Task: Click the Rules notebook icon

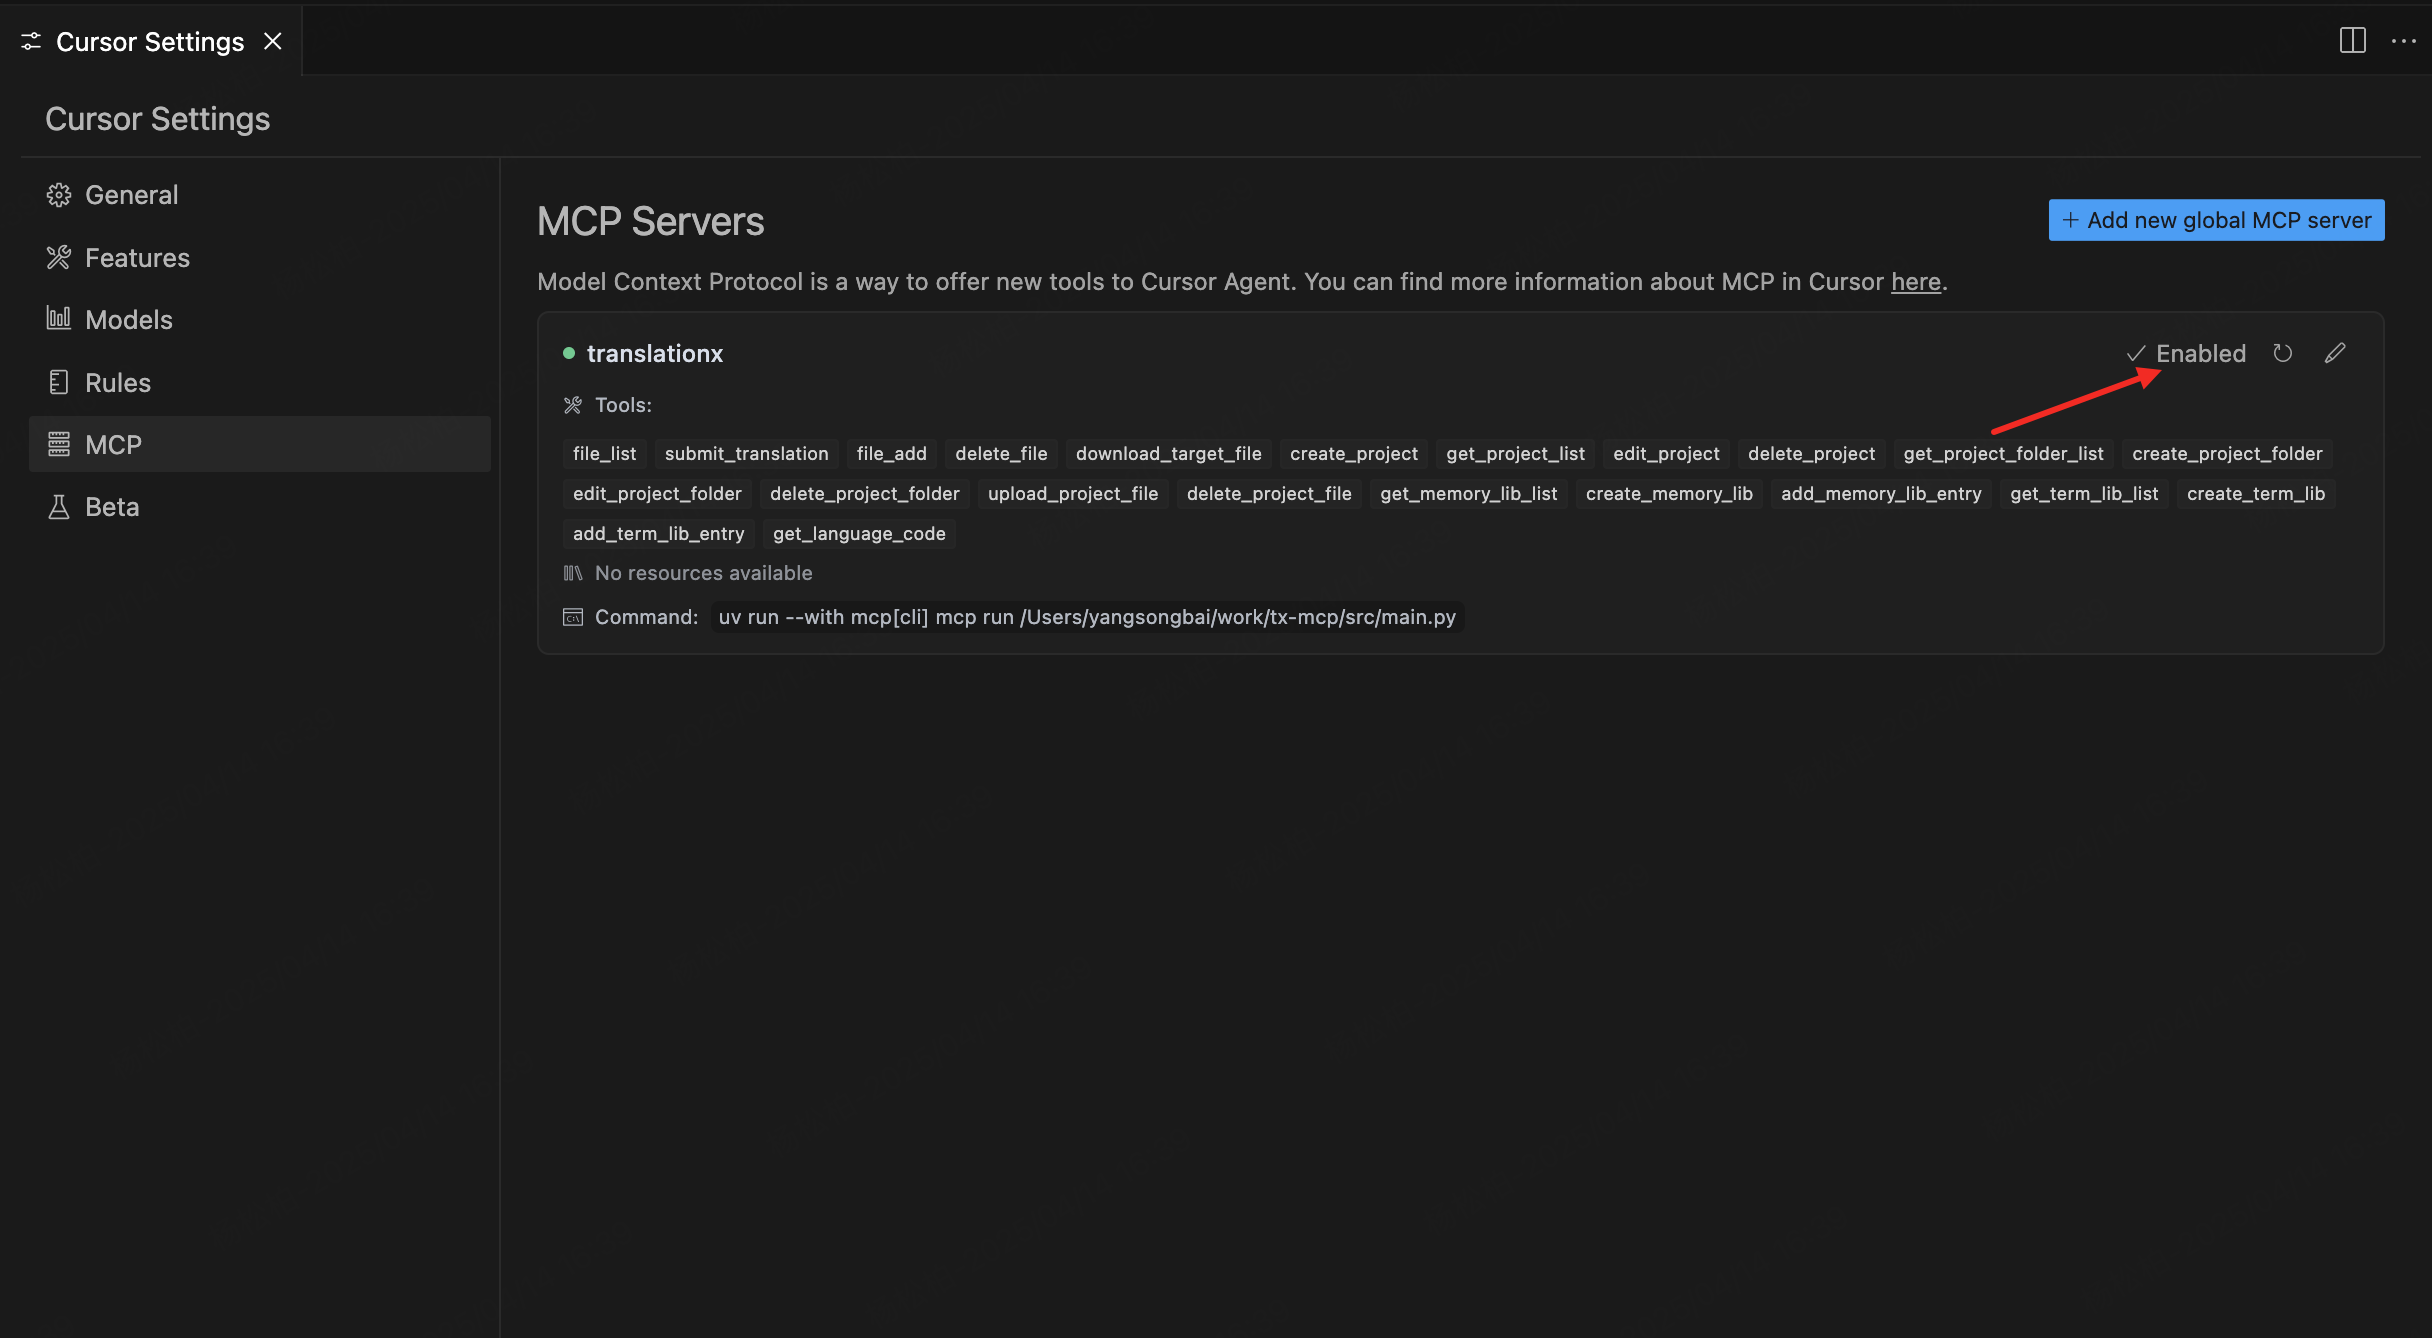Action: coord(59,382)
